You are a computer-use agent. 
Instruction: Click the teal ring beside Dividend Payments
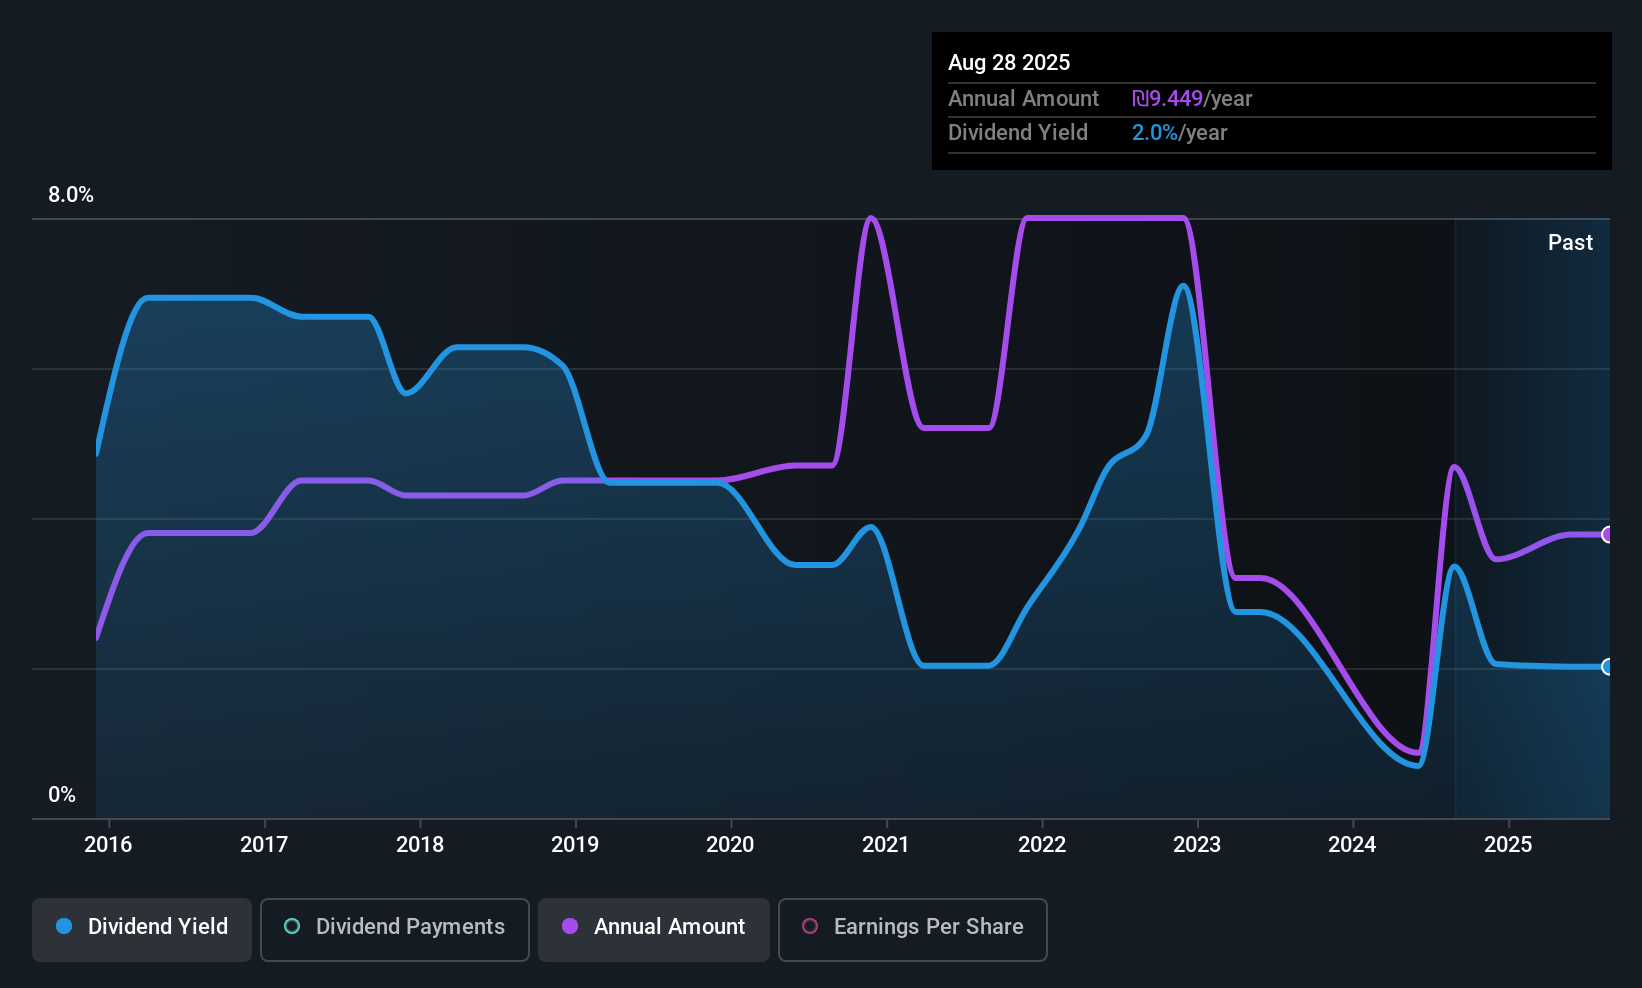[292, 926]
